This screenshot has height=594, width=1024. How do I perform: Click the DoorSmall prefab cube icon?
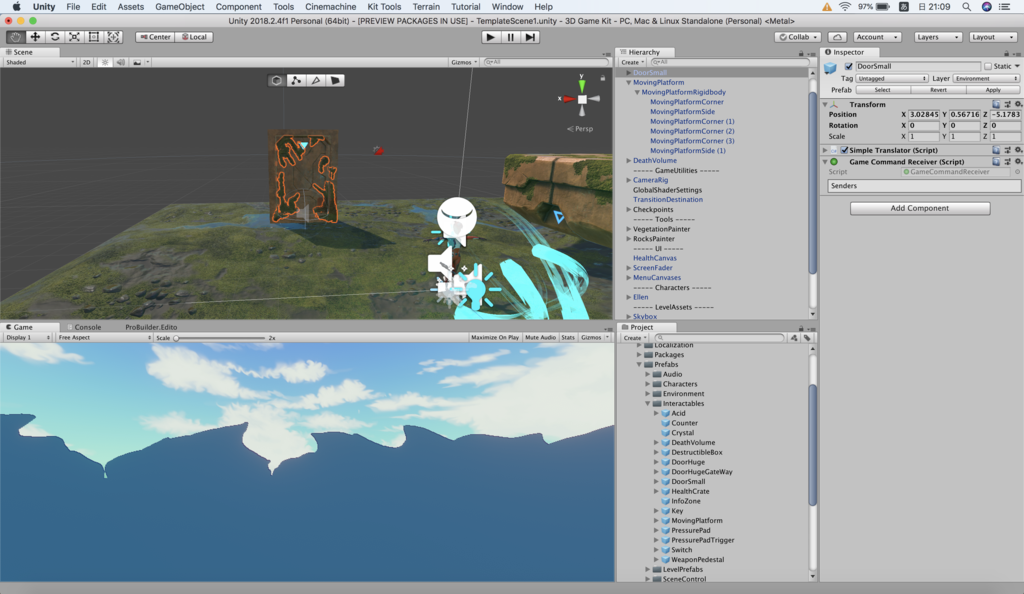pyautogui.click(x=830, y=68)
